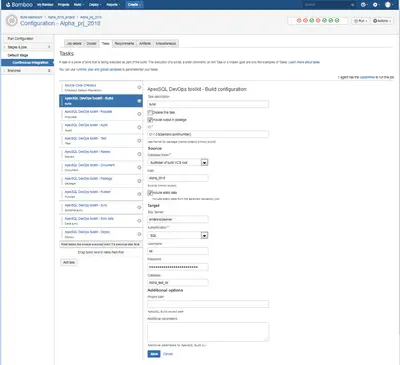Open My Bamboo in header
Viewport: 400px width, 365px height.
point(45,5)
